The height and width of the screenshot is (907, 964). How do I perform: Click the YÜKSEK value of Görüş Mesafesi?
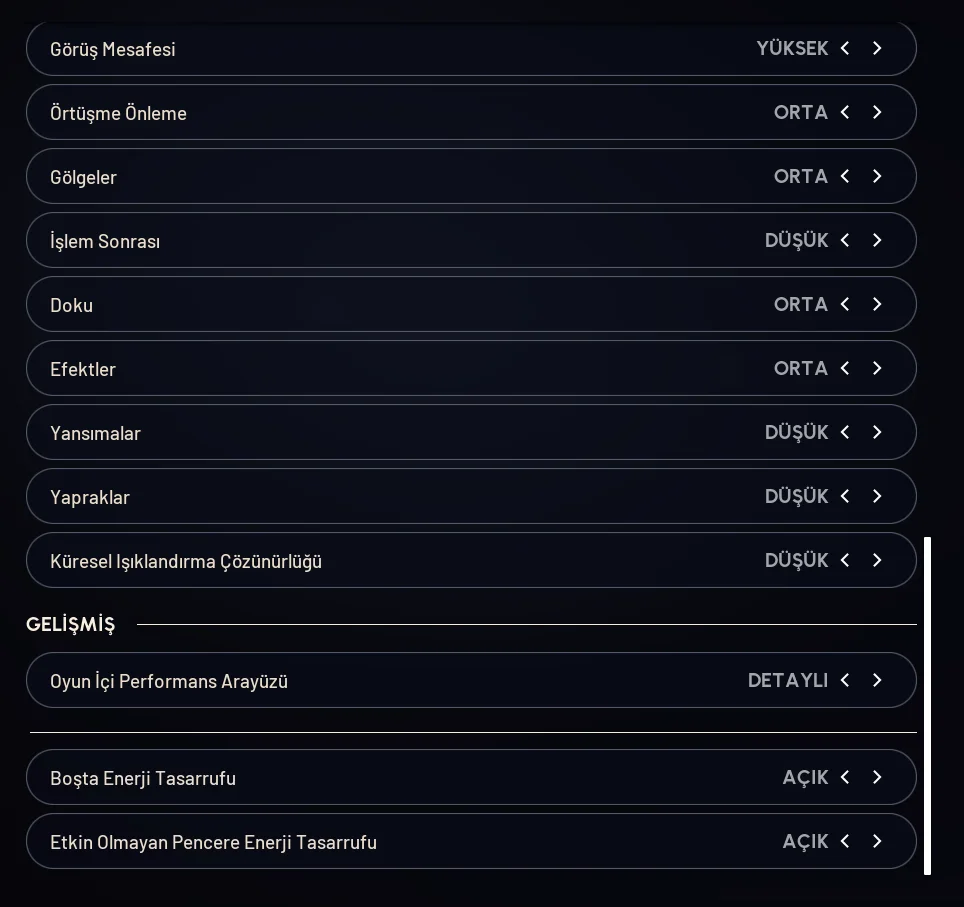pos(792,48)
